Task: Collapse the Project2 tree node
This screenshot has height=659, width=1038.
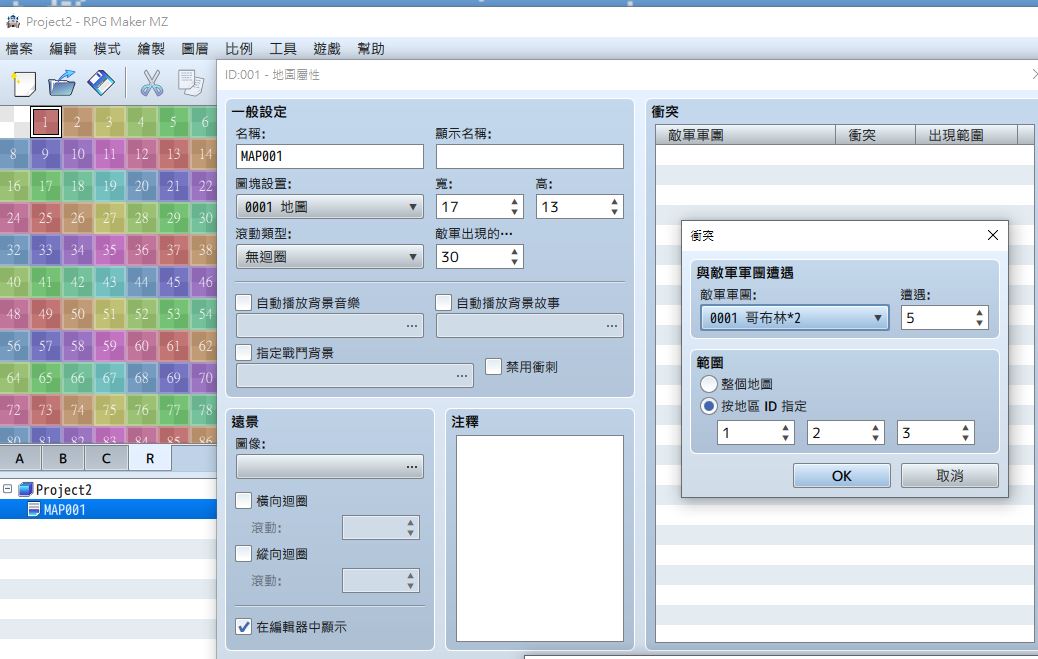Action: [7, 489]
